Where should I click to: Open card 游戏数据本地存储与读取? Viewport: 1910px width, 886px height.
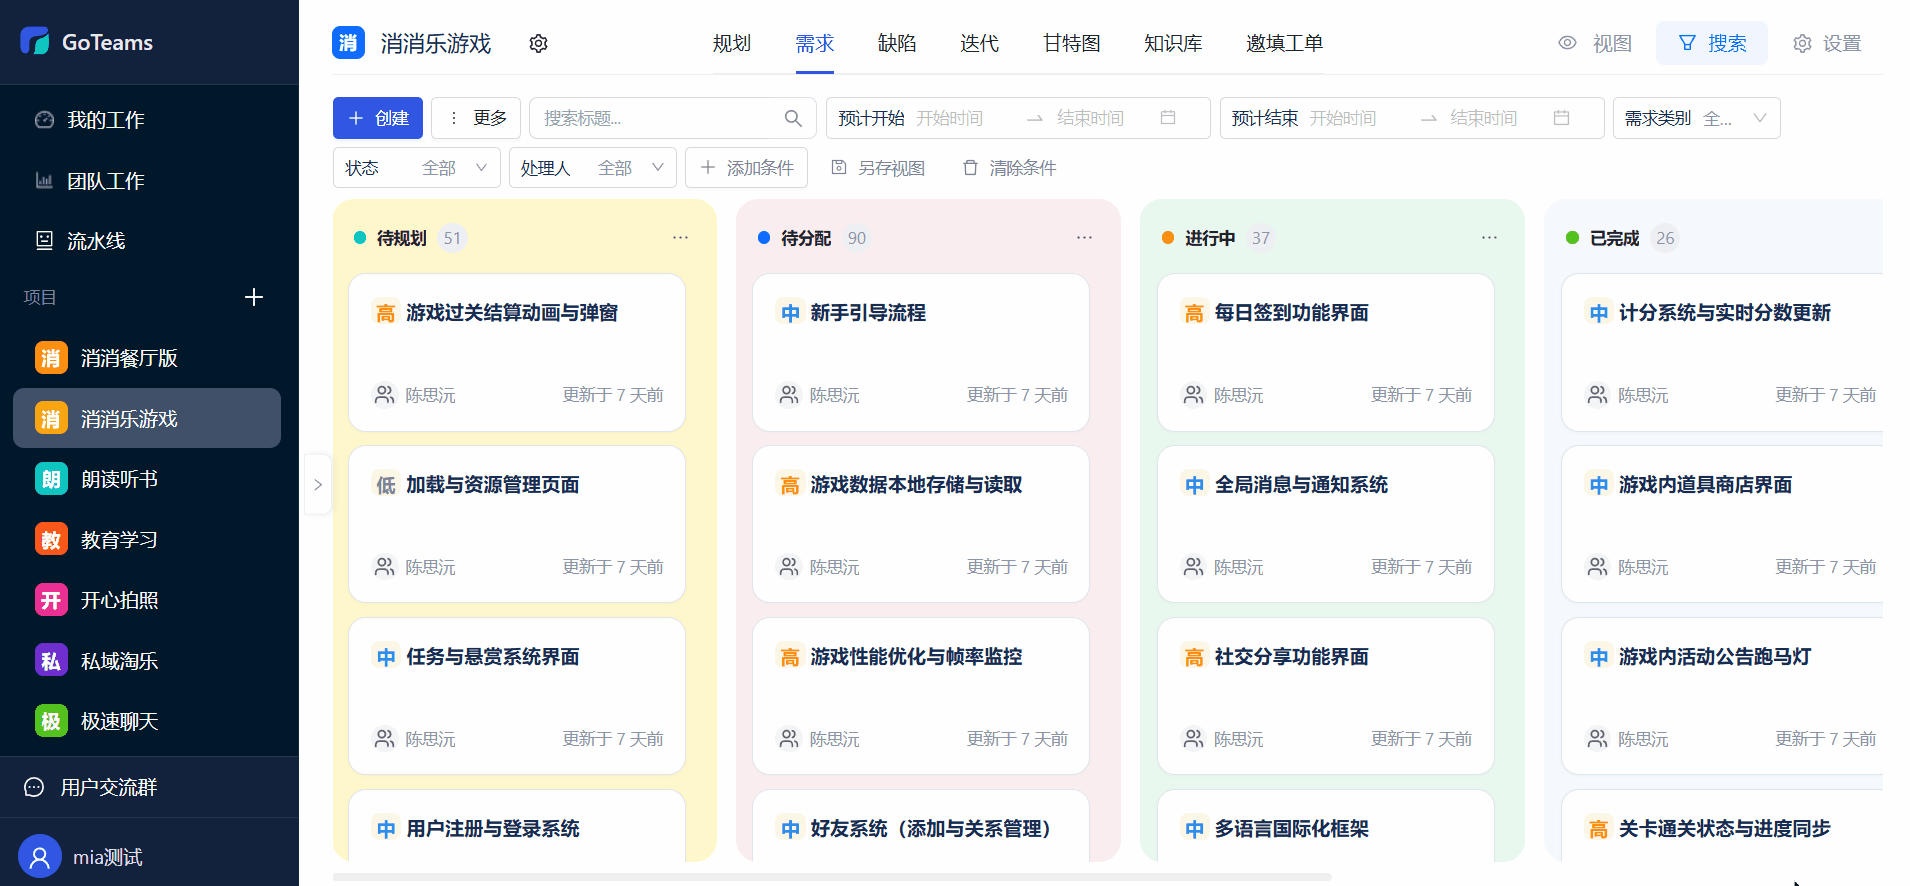click(921, 524)
